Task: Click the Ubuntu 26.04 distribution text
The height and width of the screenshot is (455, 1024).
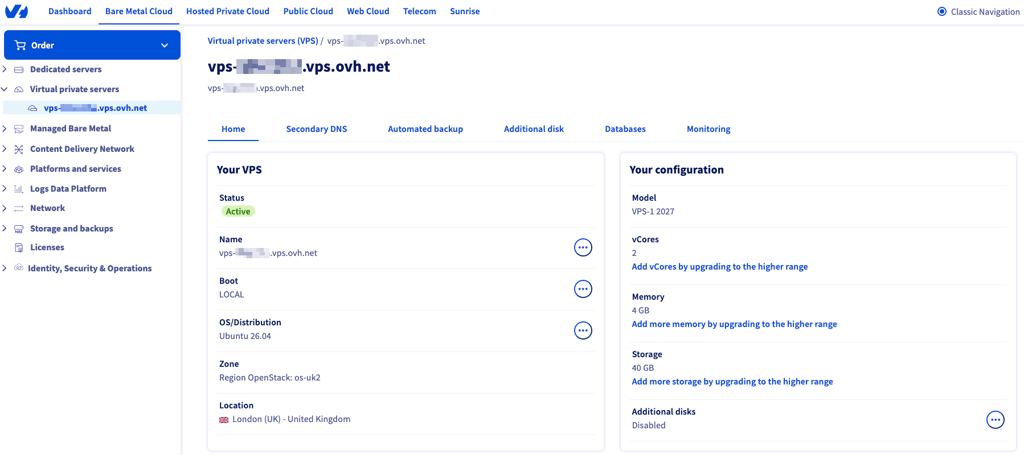Action: click(x=245, y=336)
